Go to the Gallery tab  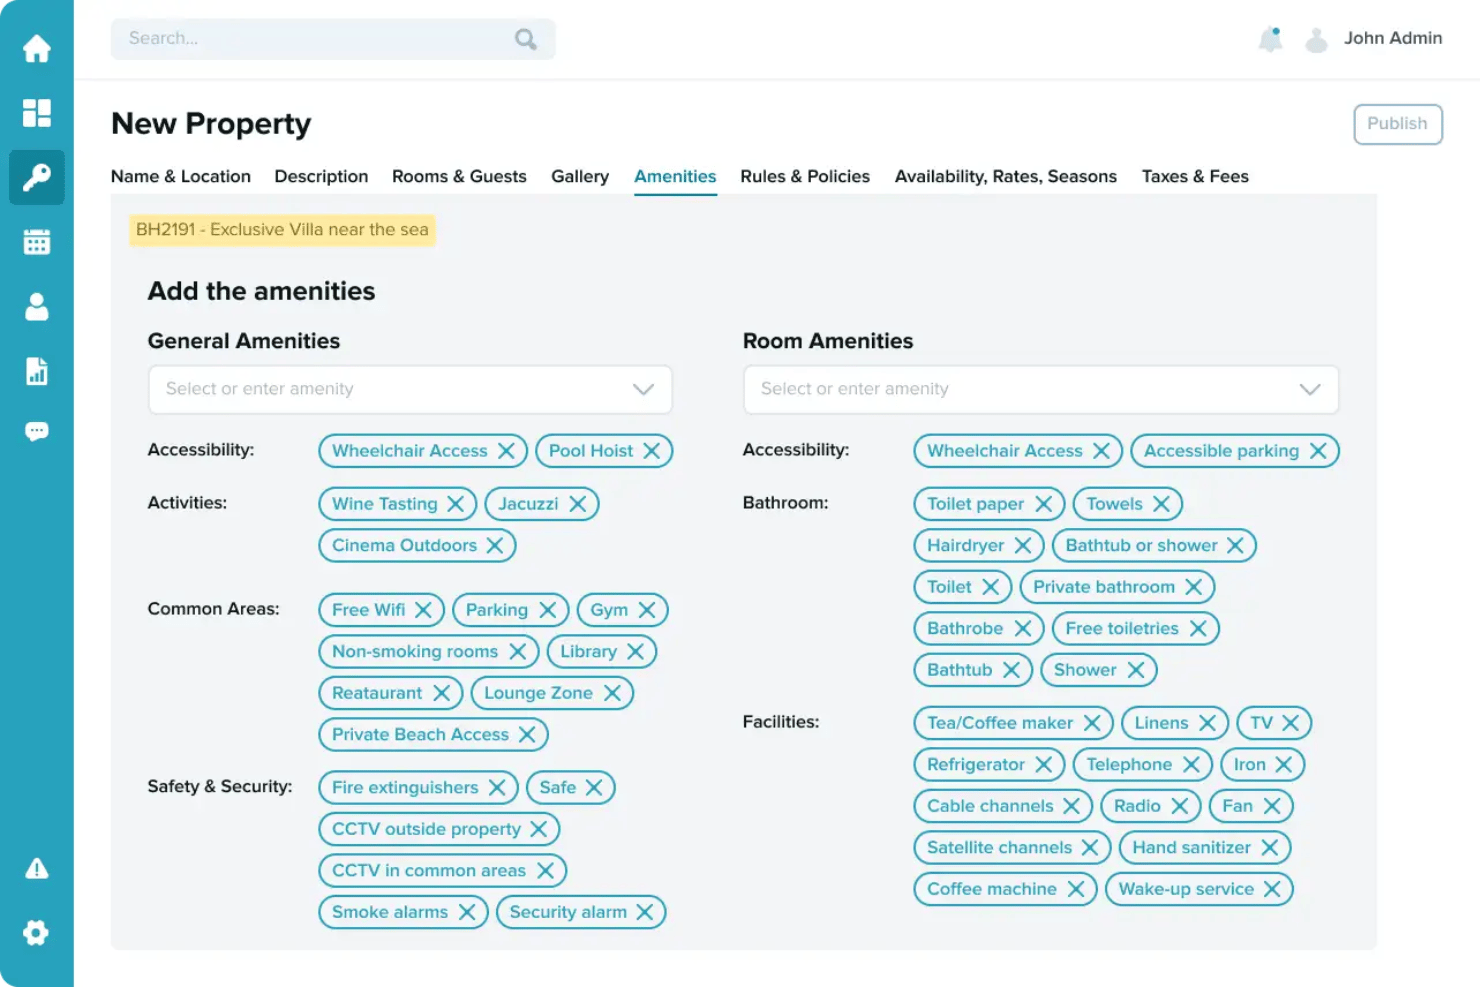(x=580, y=177)
